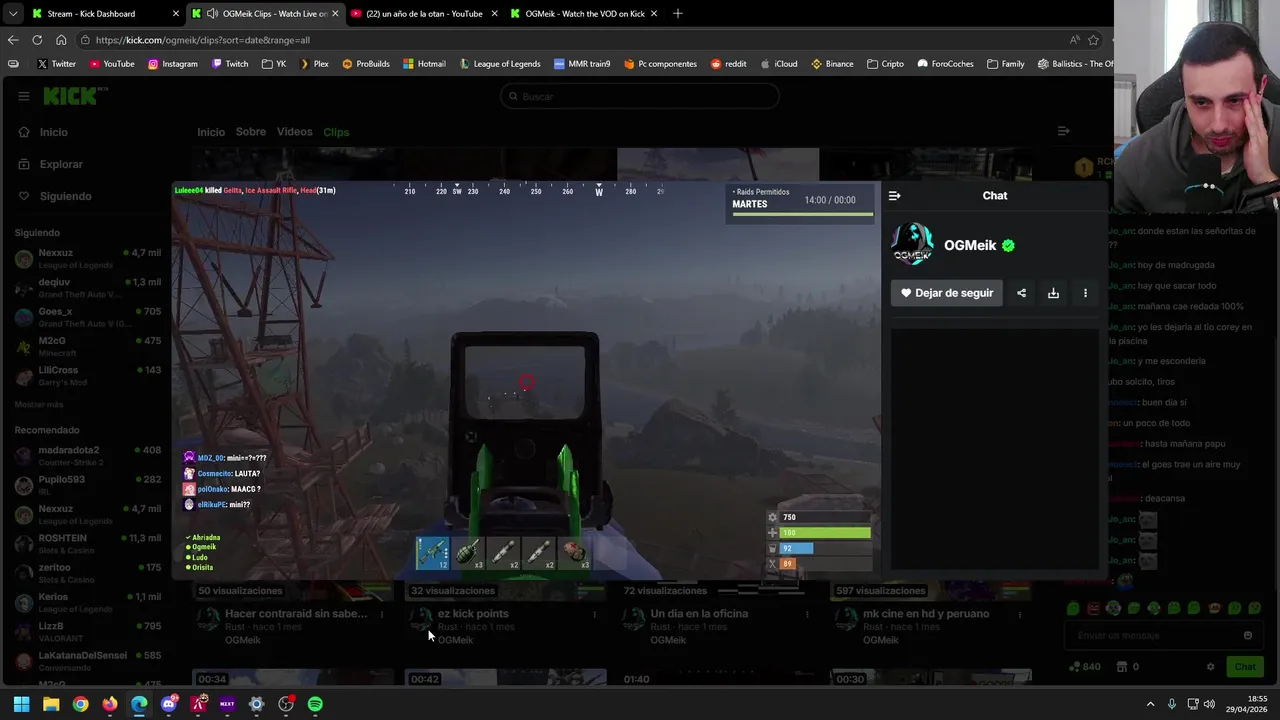This screenshot has height=720, width=1280.
Task: Expand followed list with Mostrar más
Action: click(x=39, y=404)
